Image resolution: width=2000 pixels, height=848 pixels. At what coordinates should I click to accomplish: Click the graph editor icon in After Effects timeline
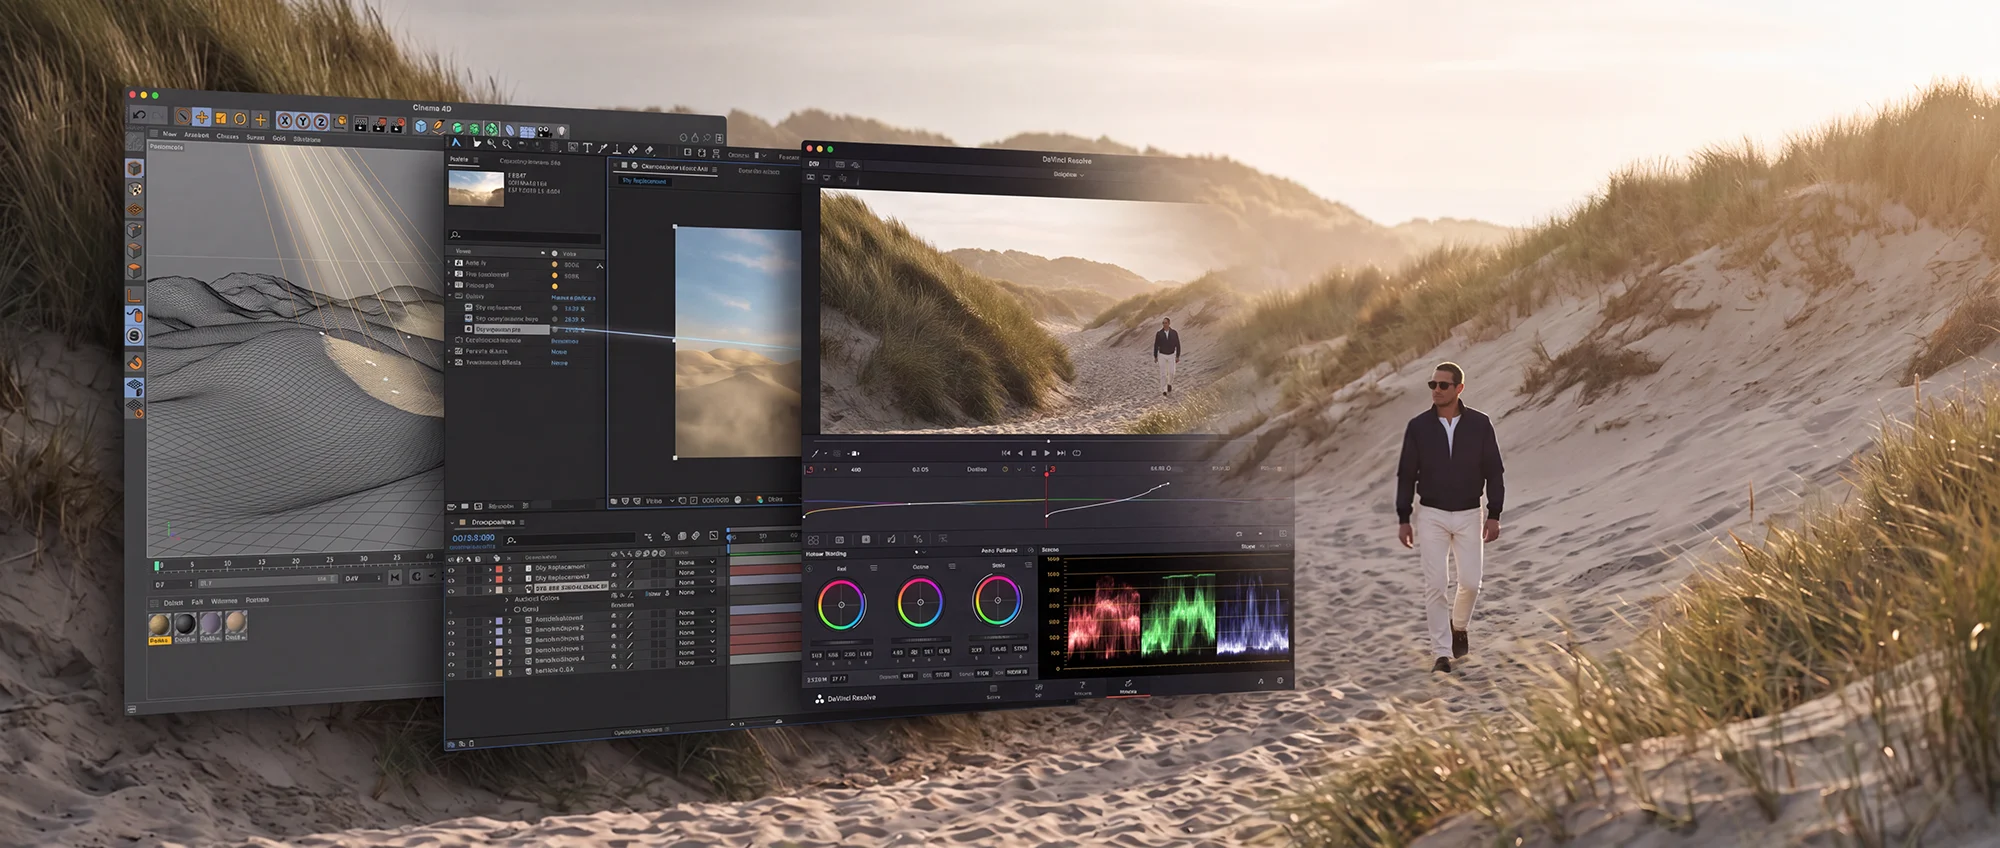pos(713,535)
